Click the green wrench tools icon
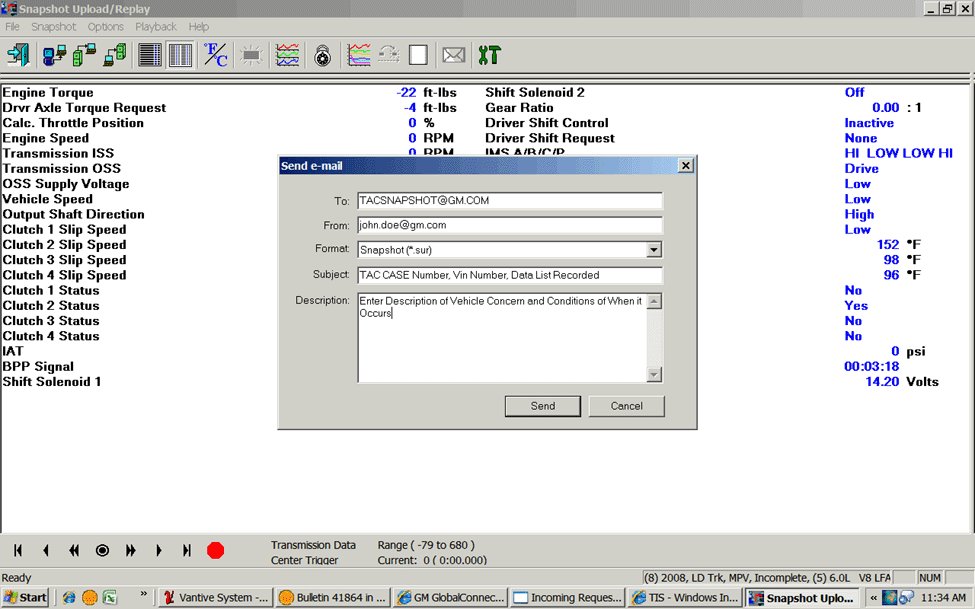Viewport: 975px width, 609px height. coord(489,55)
